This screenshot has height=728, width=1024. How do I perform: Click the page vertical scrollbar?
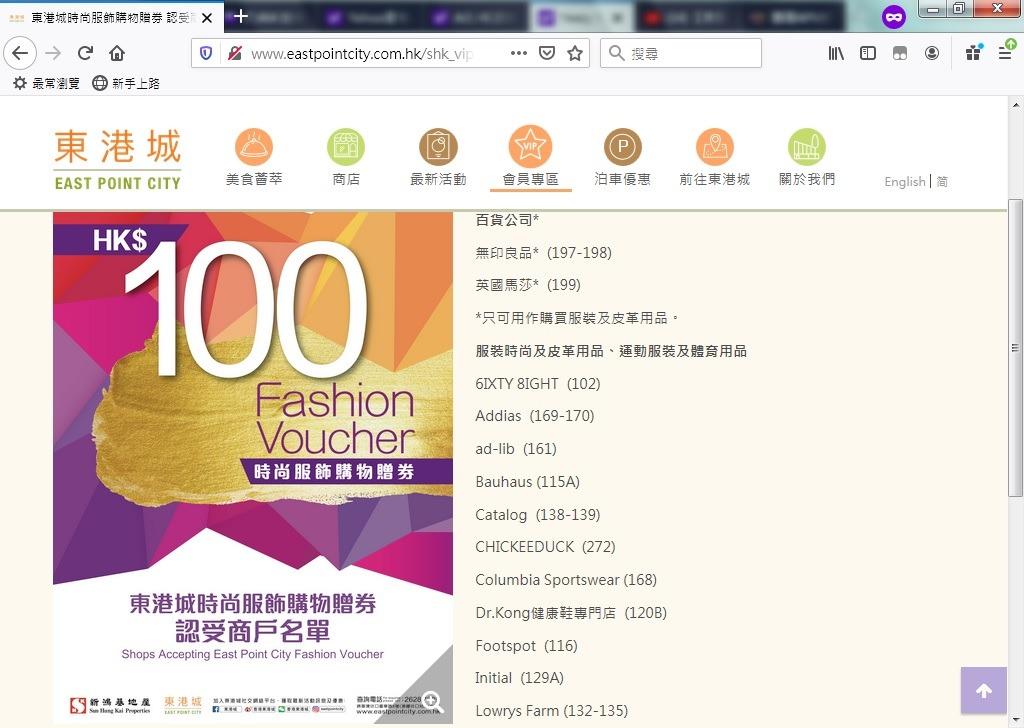(x=1016, y=348)
